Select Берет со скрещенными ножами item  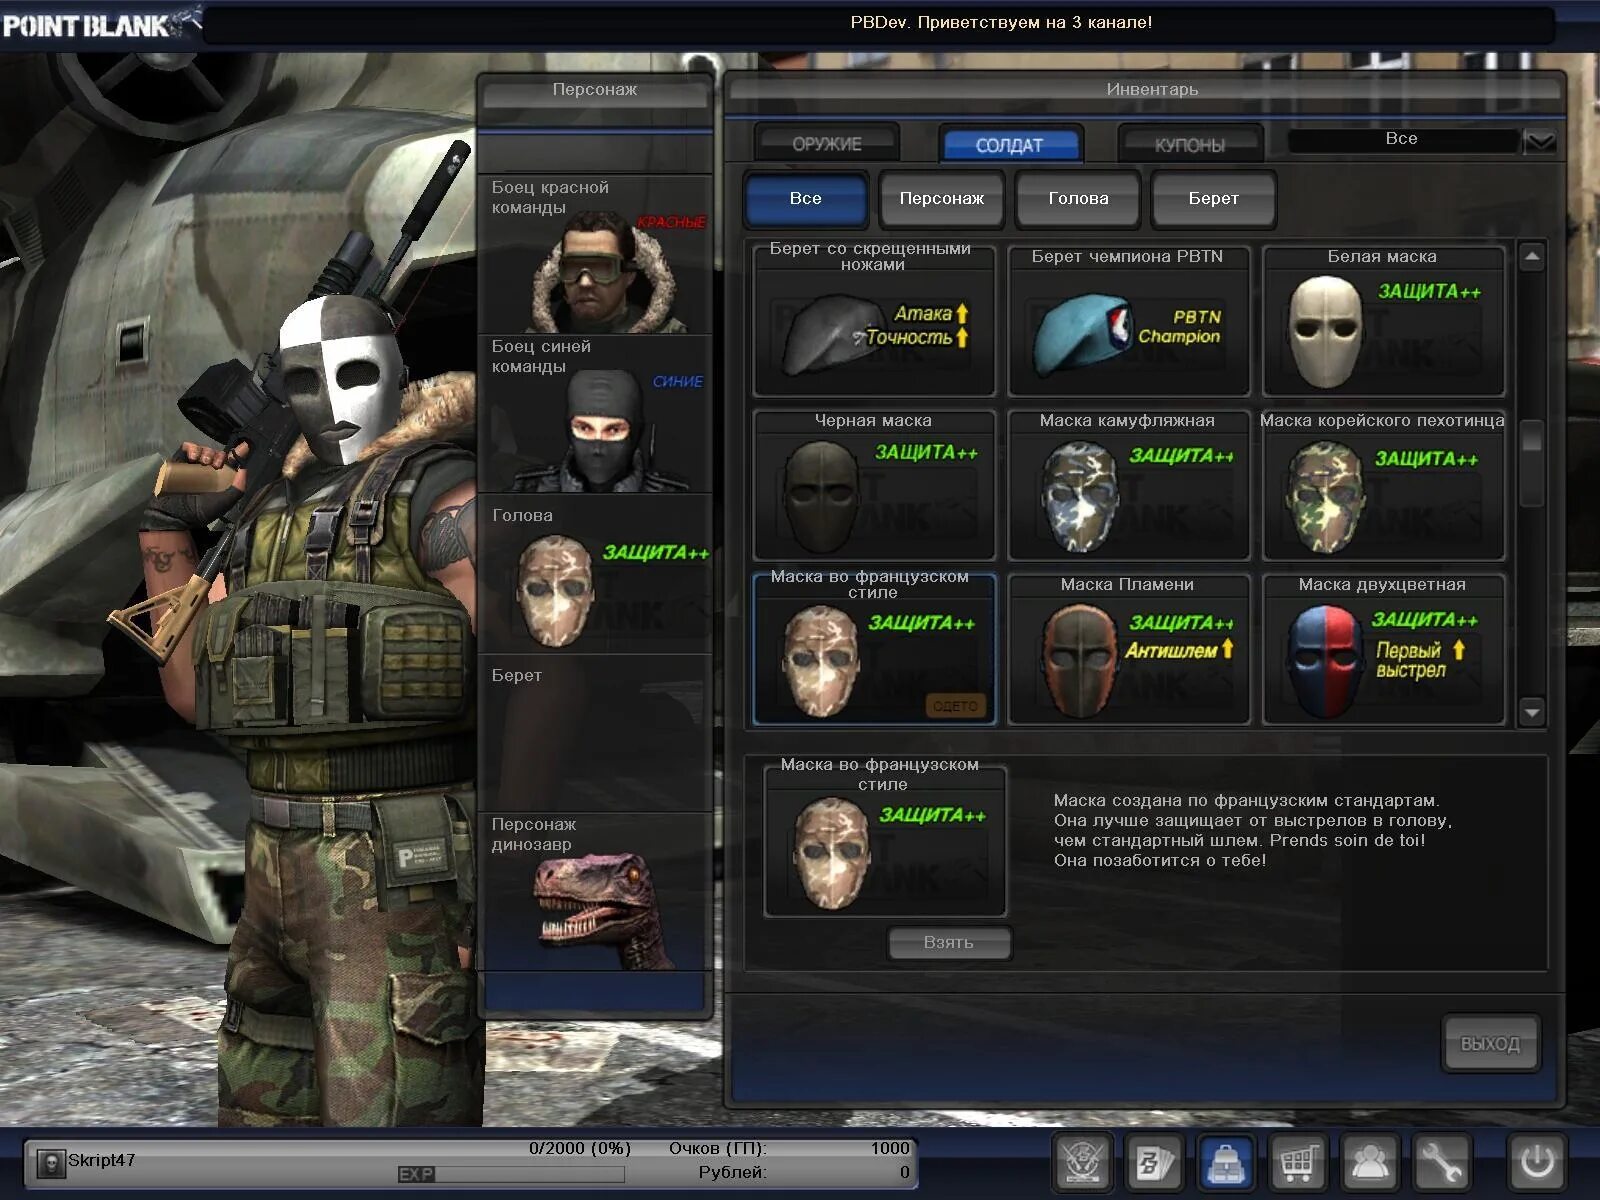pos(873,319)
